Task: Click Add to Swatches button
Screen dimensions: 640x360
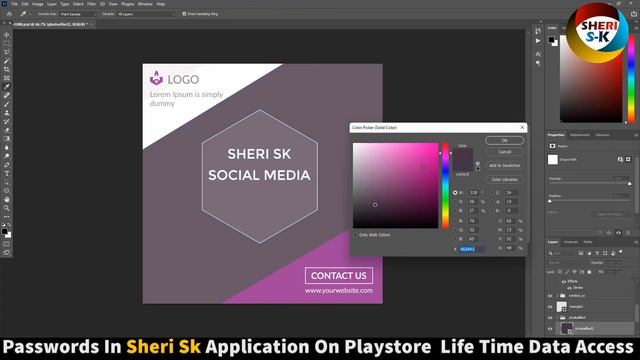Action: 504,166
